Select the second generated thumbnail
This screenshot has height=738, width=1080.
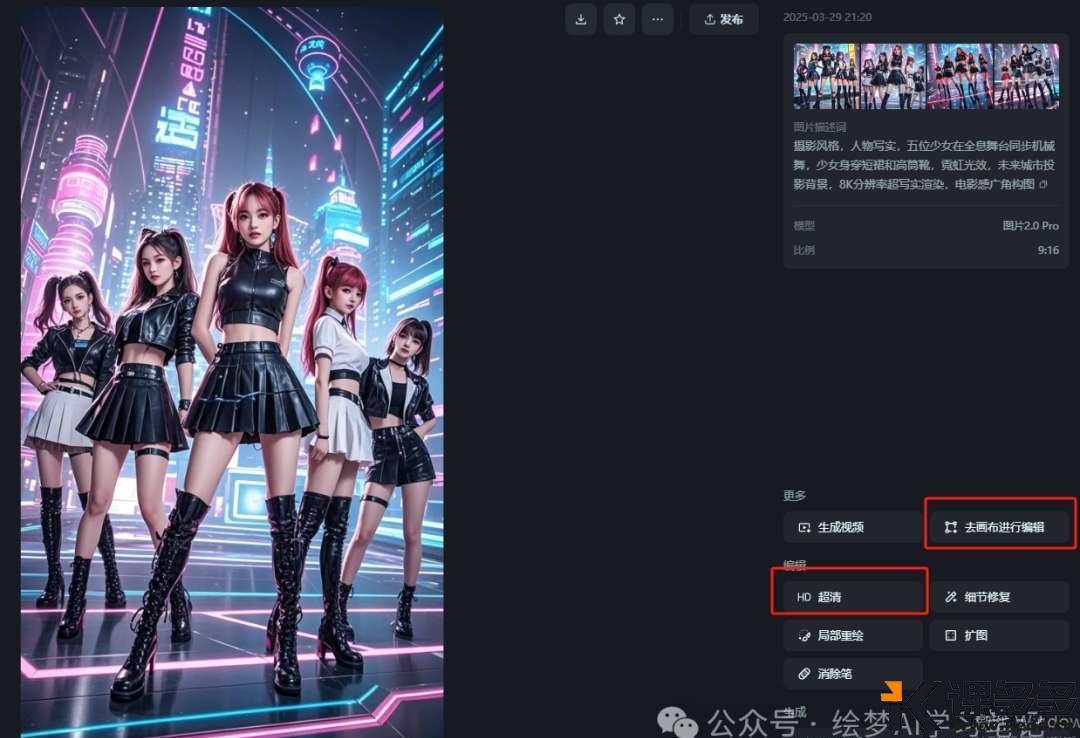(893, 76)
